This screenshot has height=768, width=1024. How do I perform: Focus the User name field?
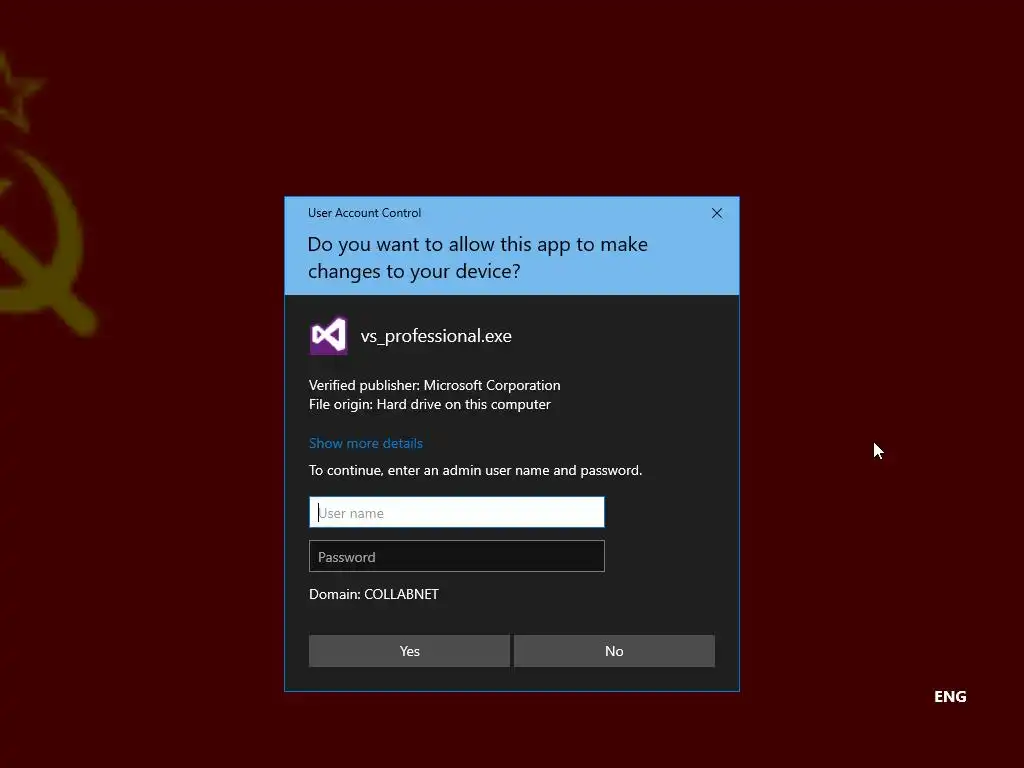tap(456, 513)
